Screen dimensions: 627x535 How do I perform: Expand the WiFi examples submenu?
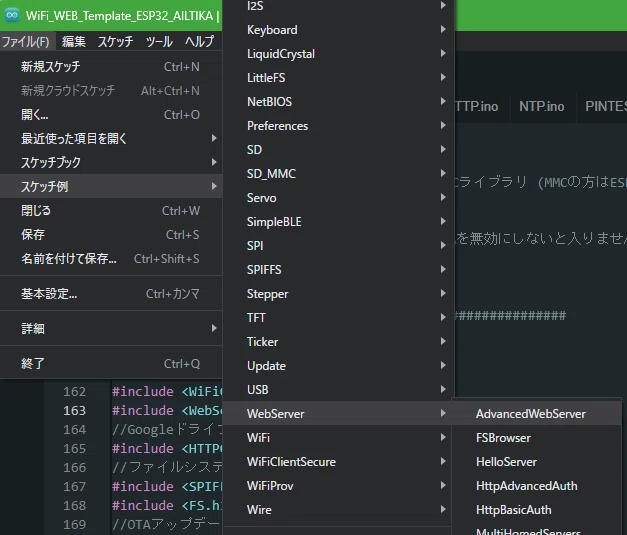point(338,437)
